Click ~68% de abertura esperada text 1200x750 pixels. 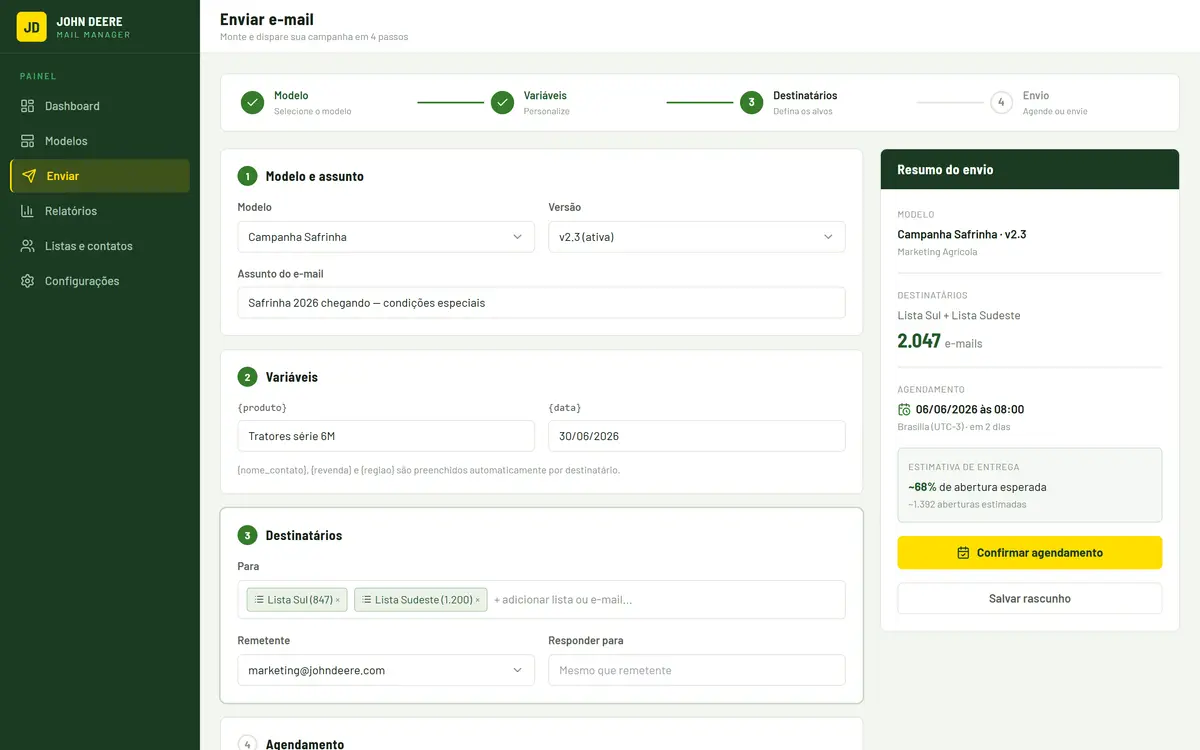click(x=977, y=487)
